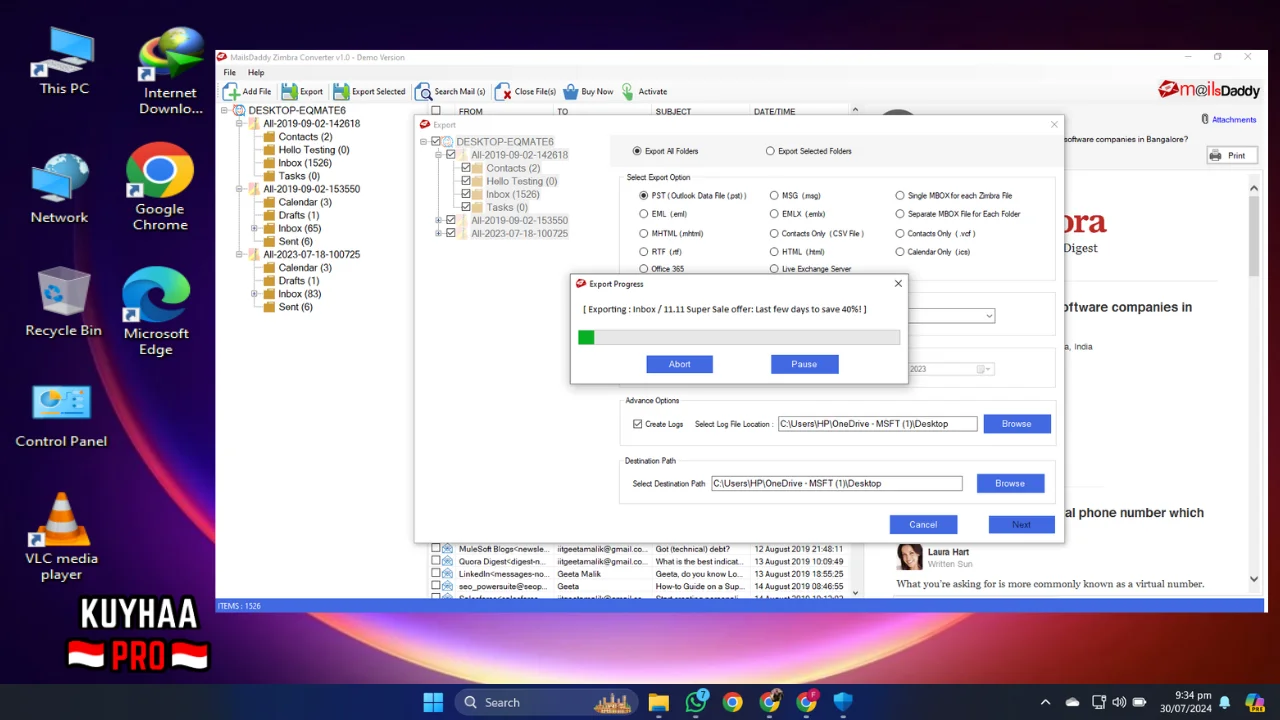Choose MSG (.msg) export option

775,195
